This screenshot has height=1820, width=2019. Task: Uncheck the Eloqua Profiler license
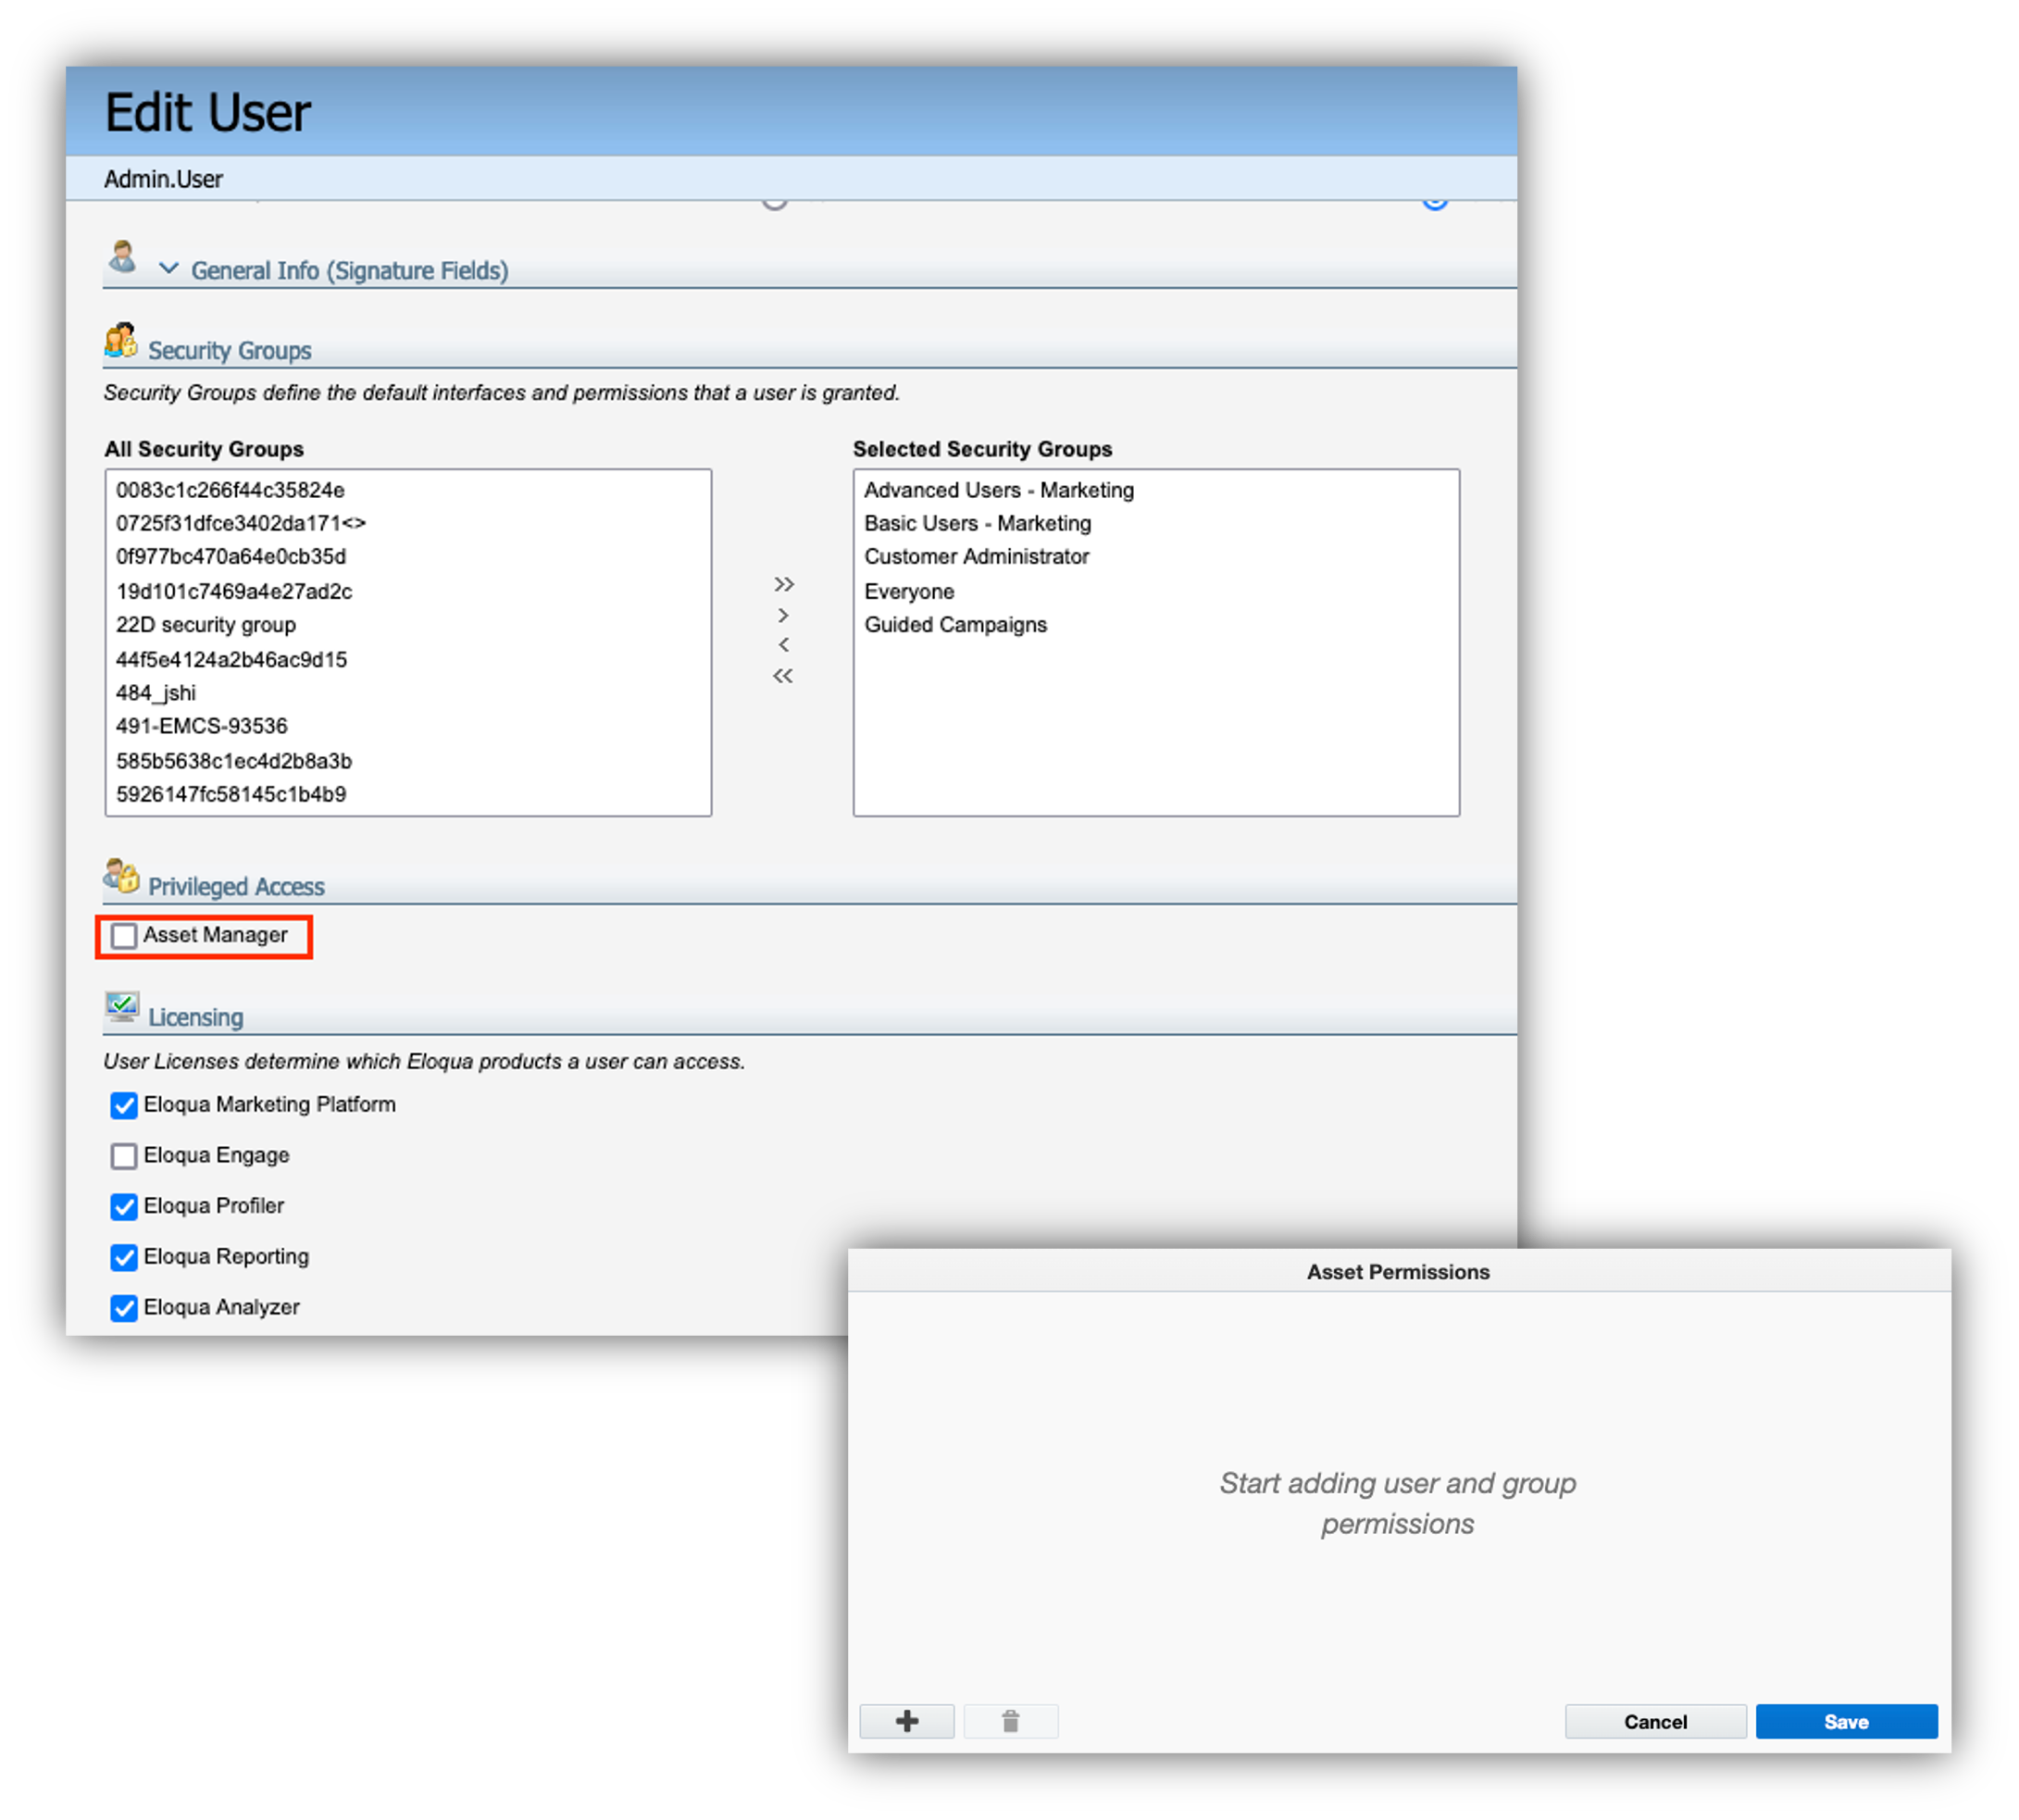click(x=124, y=1207)
